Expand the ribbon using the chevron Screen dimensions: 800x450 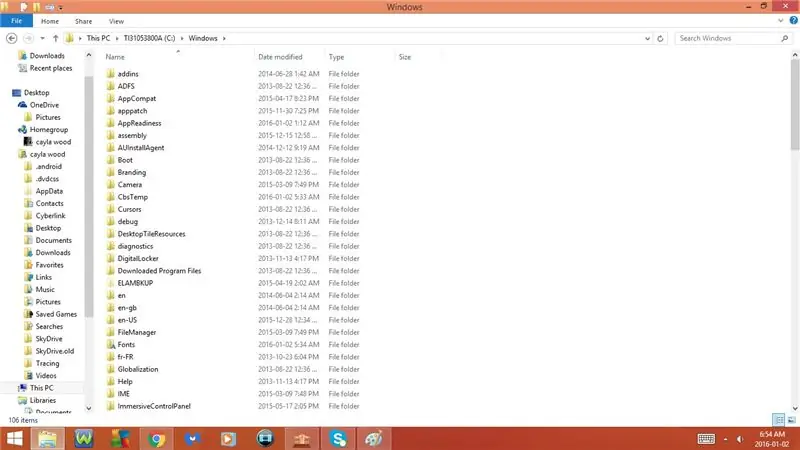pos(781,21)
